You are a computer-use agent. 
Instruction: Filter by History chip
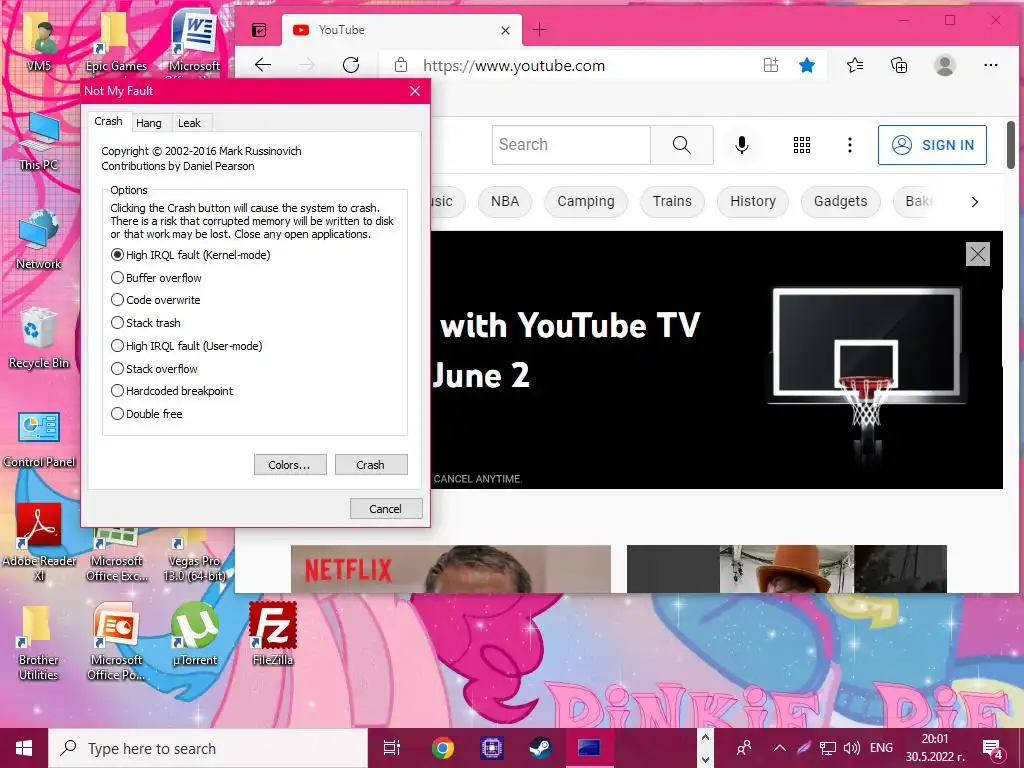click(753, 201)
